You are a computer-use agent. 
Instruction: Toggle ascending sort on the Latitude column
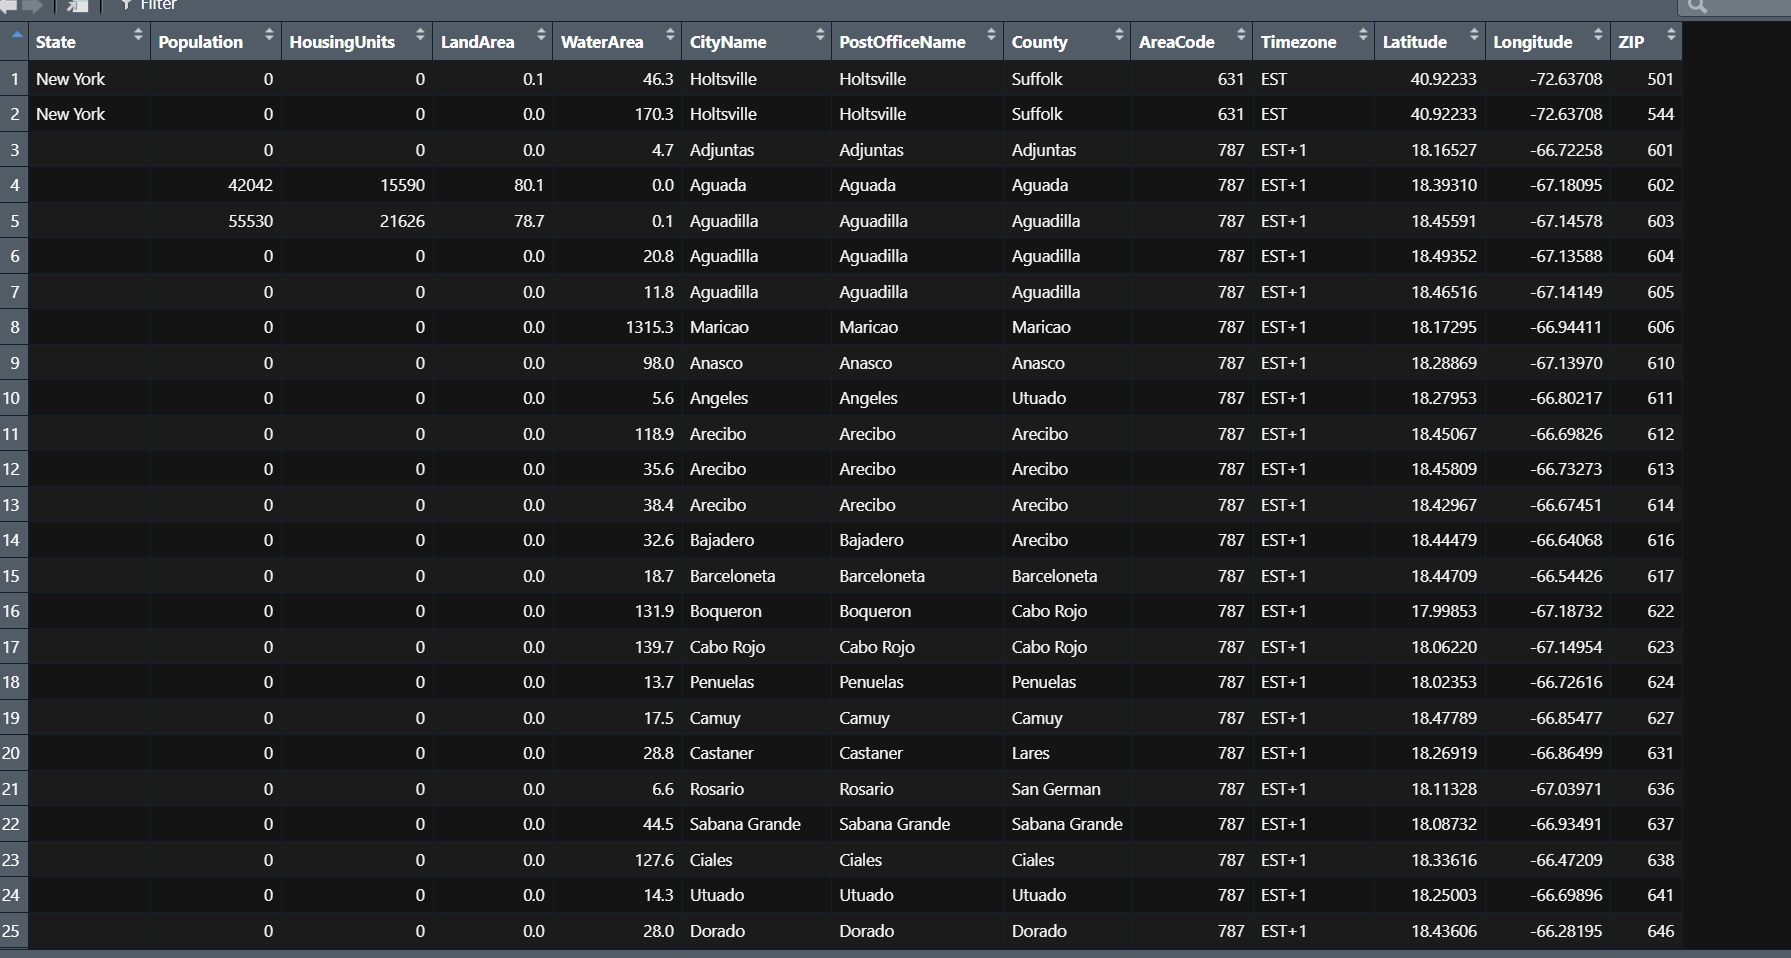pyautogui.click(x=1472, y=41)
